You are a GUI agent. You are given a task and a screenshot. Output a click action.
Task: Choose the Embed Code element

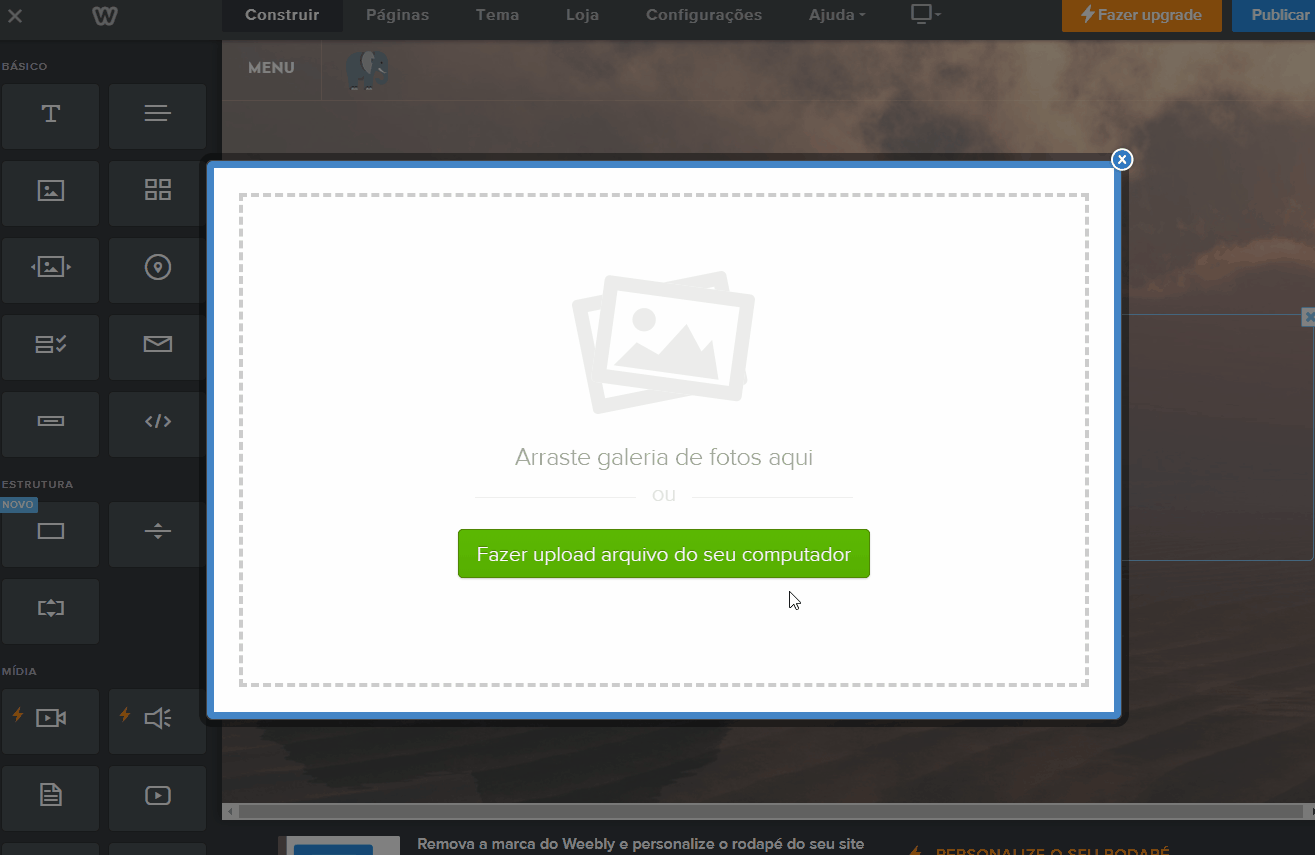coord(157,424)
